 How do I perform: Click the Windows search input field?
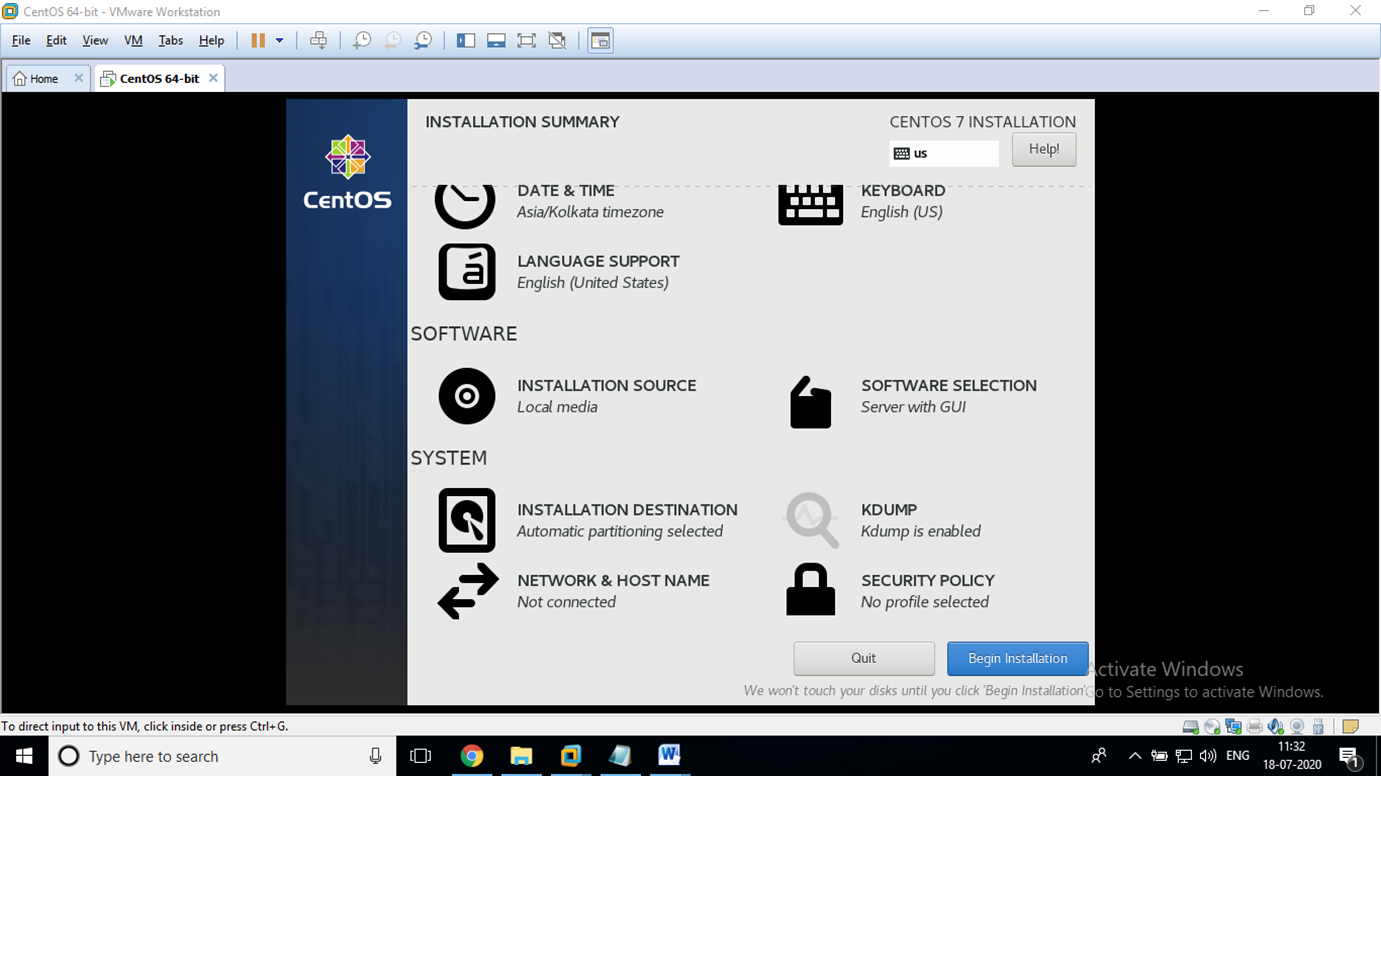[x=200, y=756]
